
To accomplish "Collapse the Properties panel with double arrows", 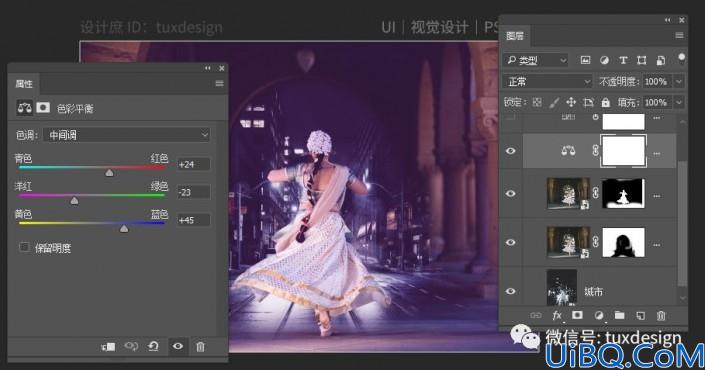I will pos(208,68).
